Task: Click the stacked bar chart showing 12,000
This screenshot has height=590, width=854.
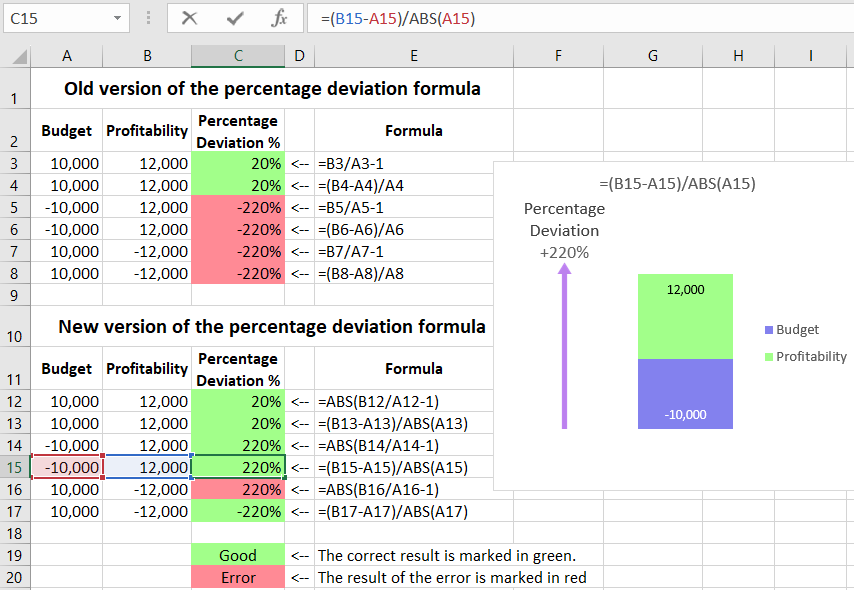Action: point(685,315)
